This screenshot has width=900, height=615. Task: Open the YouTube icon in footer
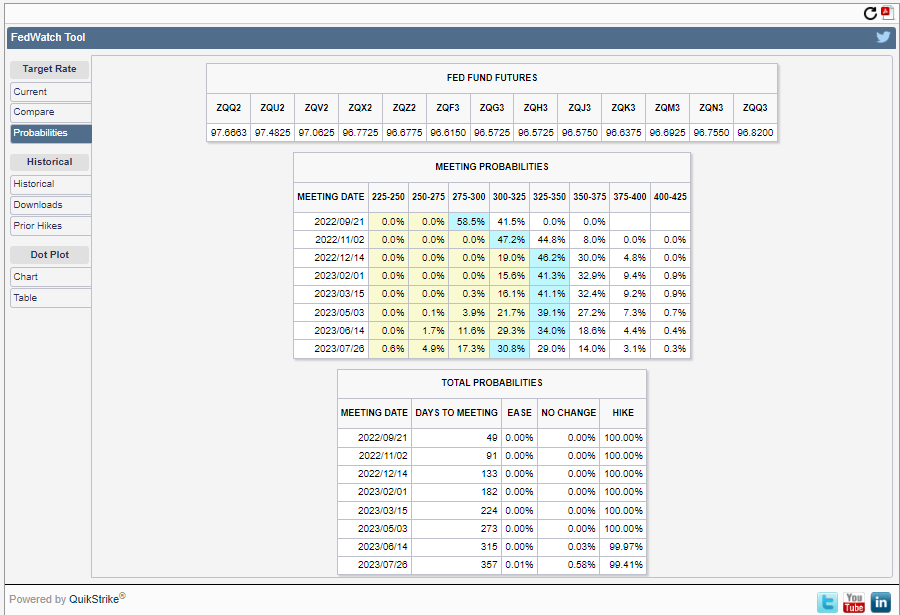(x=853, y=602)
